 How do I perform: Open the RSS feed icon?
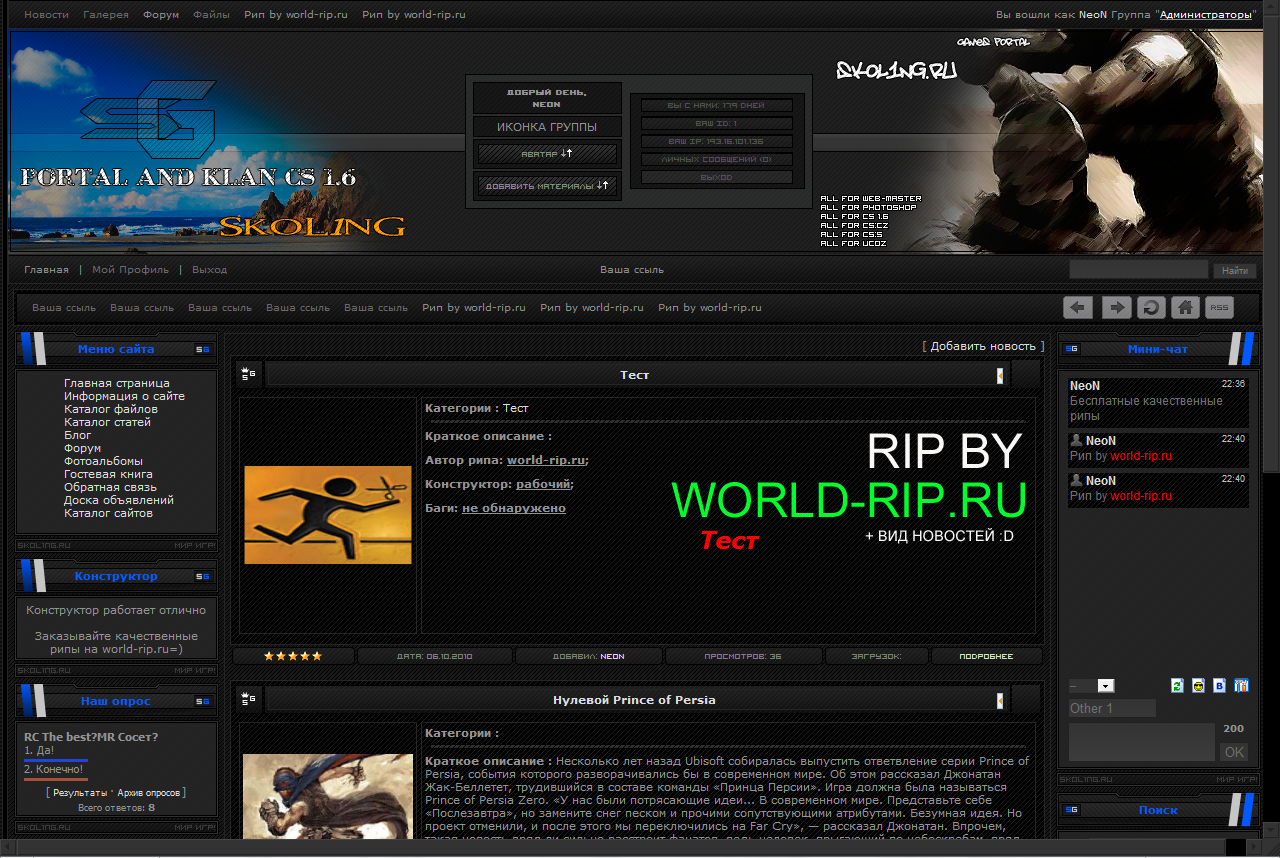coord(1219,307)
